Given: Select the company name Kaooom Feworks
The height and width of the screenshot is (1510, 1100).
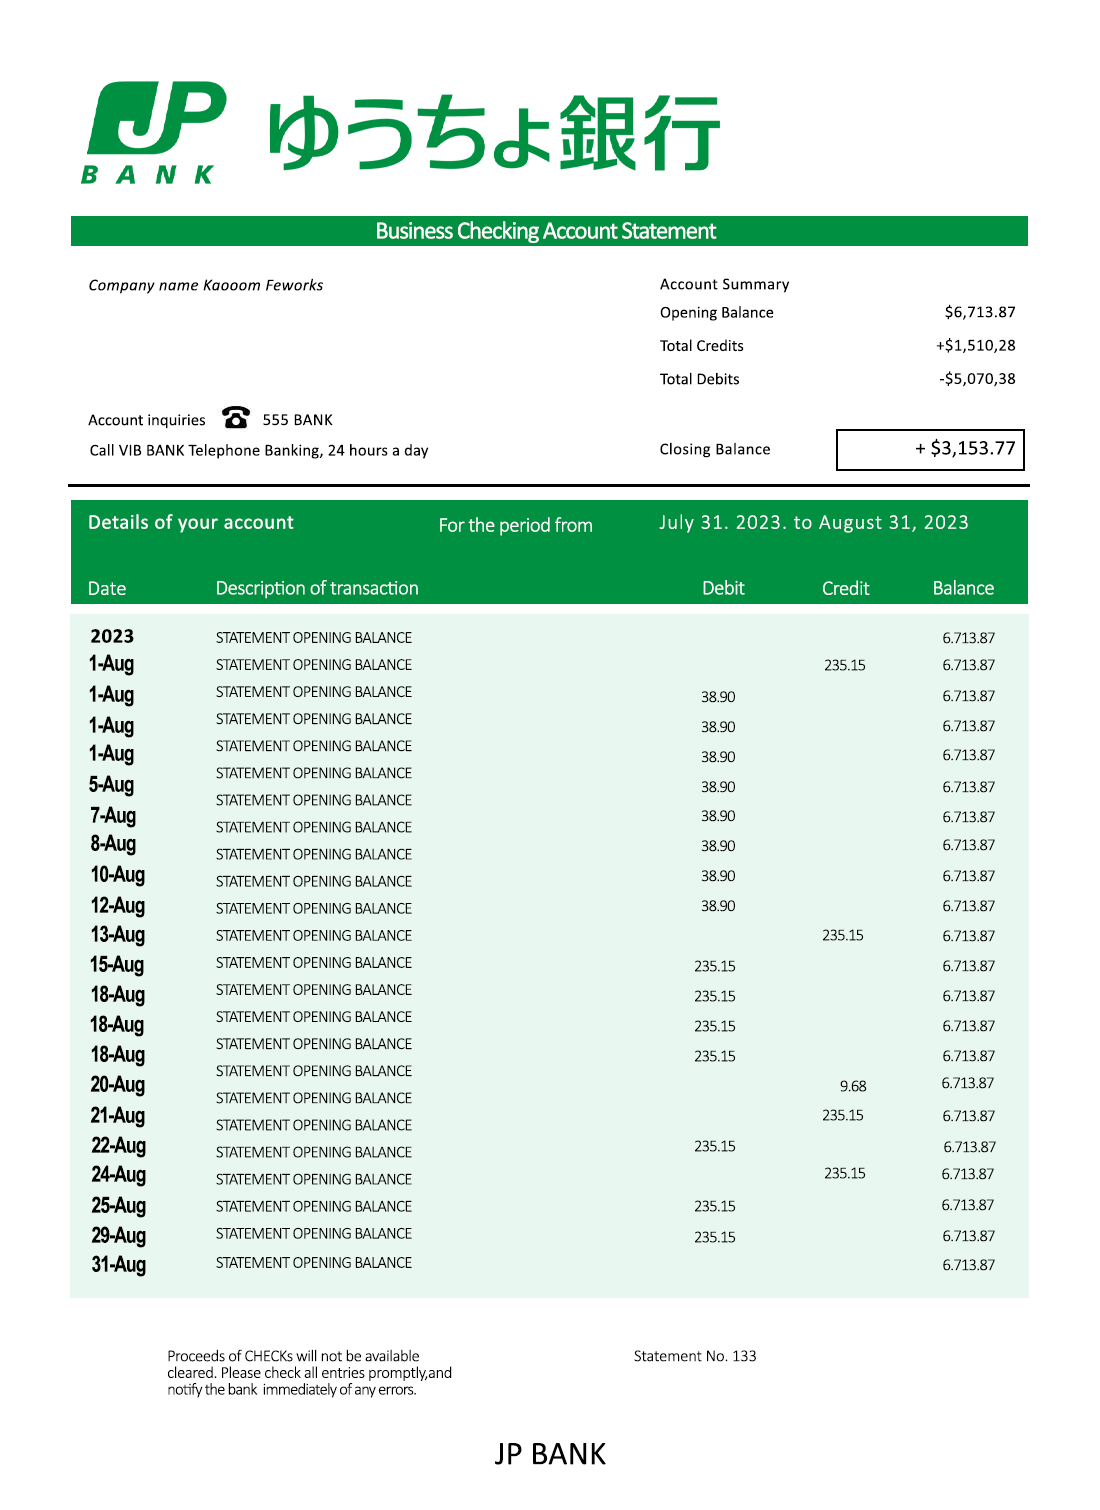Looking at the screenshot, I should point(205,284).
